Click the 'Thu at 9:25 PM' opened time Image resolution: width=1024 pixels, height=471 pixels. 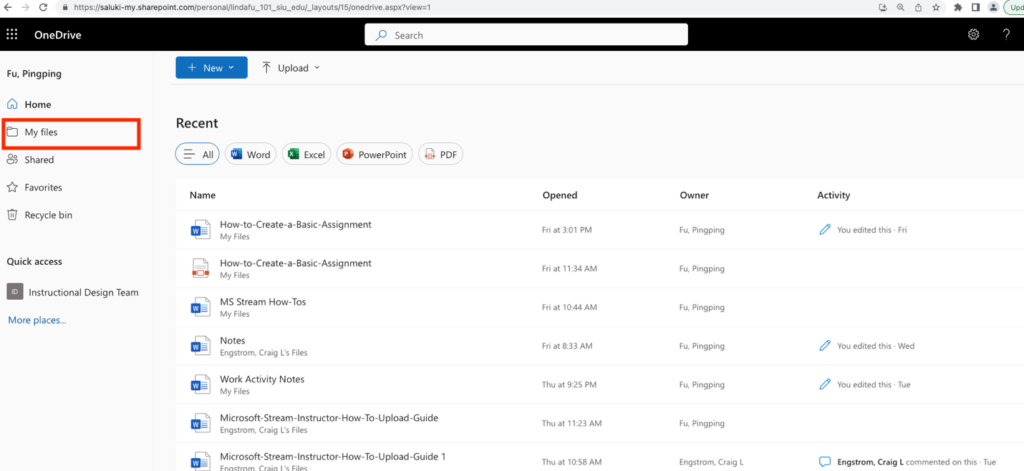click(x=569, y=384)
